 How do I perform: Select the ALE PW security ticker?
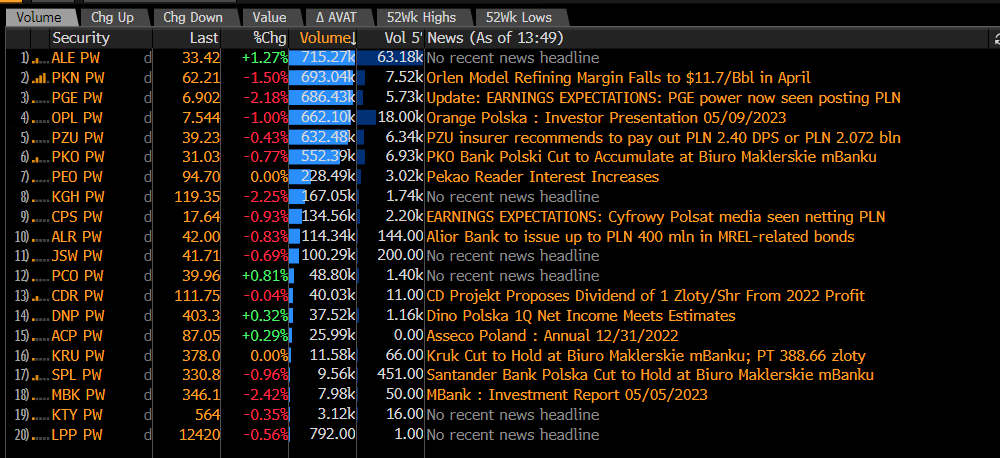pyautogui.click(x=77, y=59)
